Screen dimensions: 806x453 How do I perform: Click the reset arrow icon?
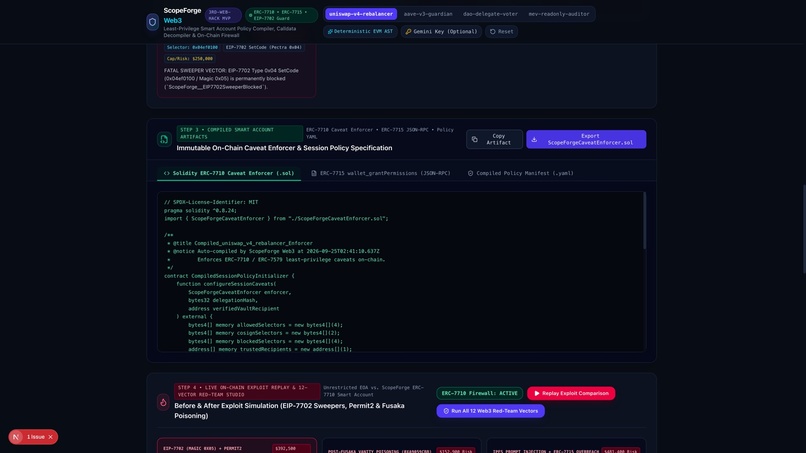point(492,31)
